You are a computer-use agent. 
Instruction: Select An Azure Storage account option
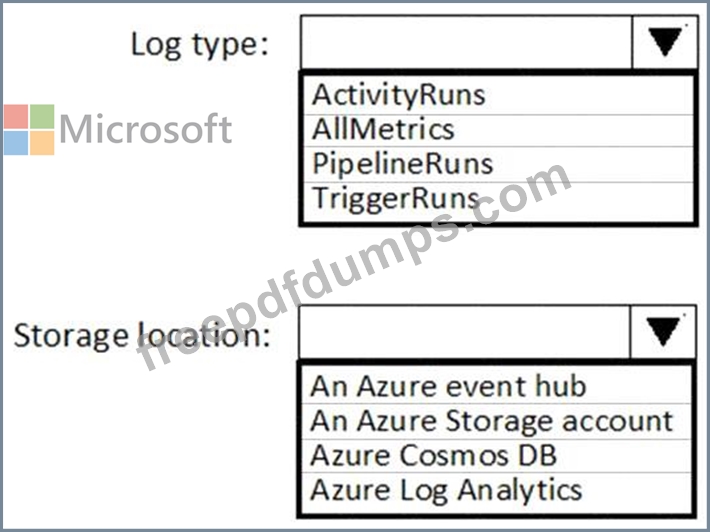496,422
